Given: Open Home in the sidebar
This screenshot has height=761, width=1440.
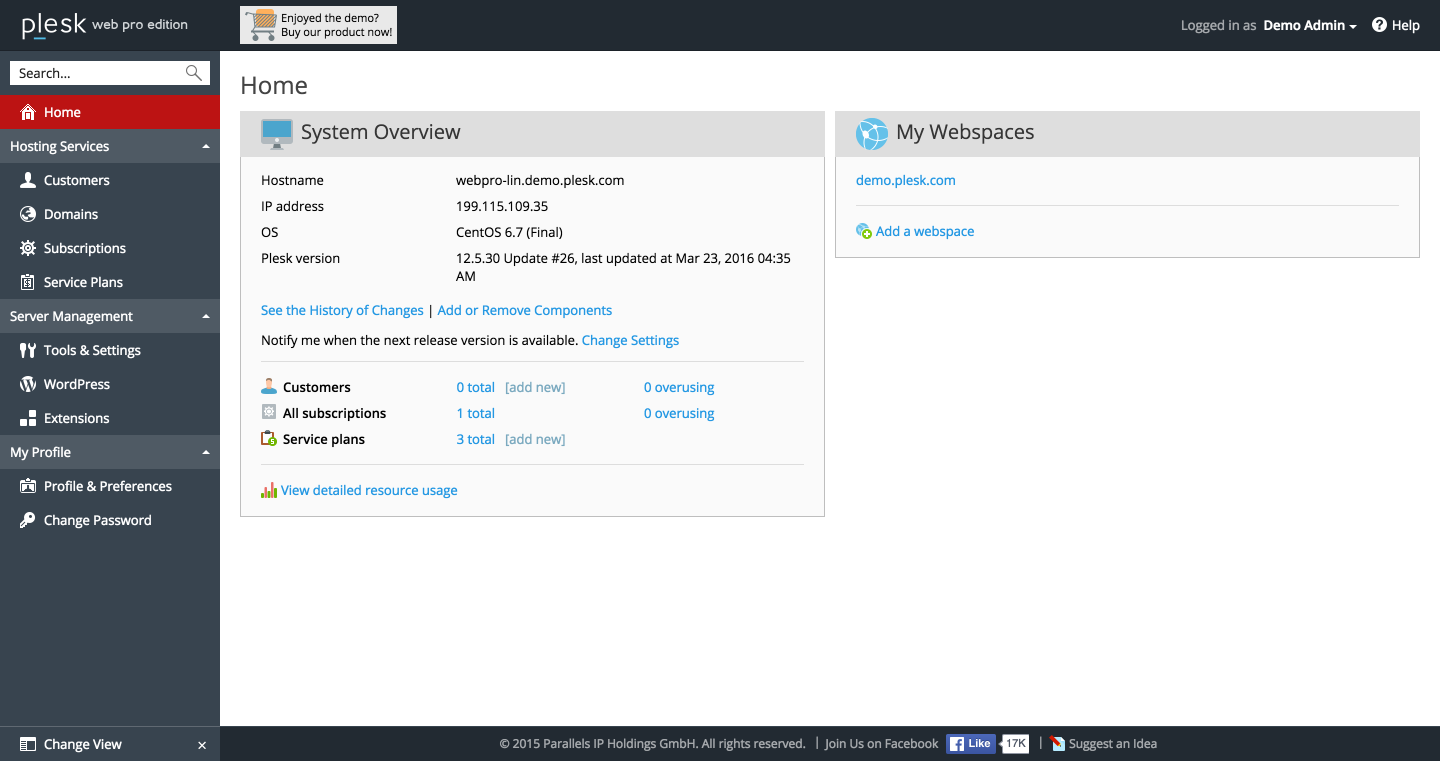Looking at the screenshot, I should [110, 112].
